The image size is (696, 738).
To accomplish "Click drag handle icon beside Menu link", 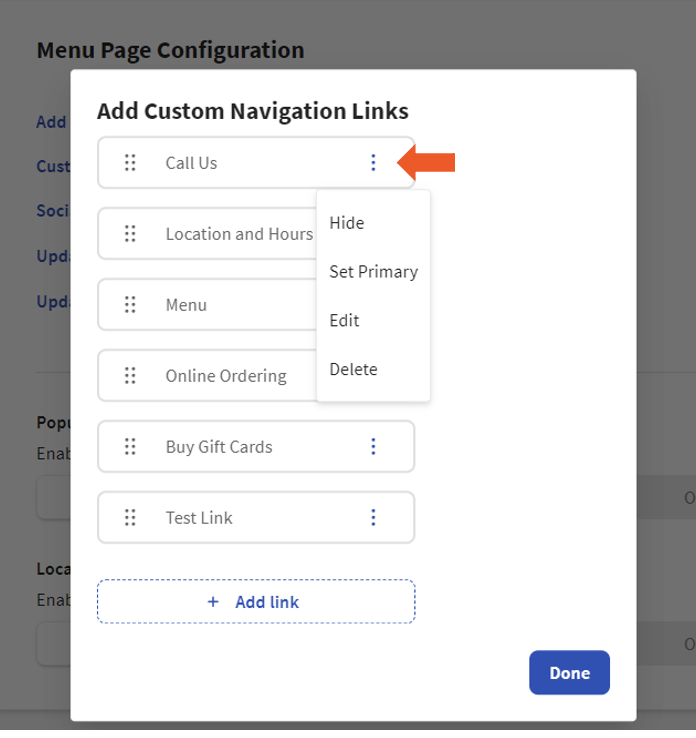I will tap(130, 305).
